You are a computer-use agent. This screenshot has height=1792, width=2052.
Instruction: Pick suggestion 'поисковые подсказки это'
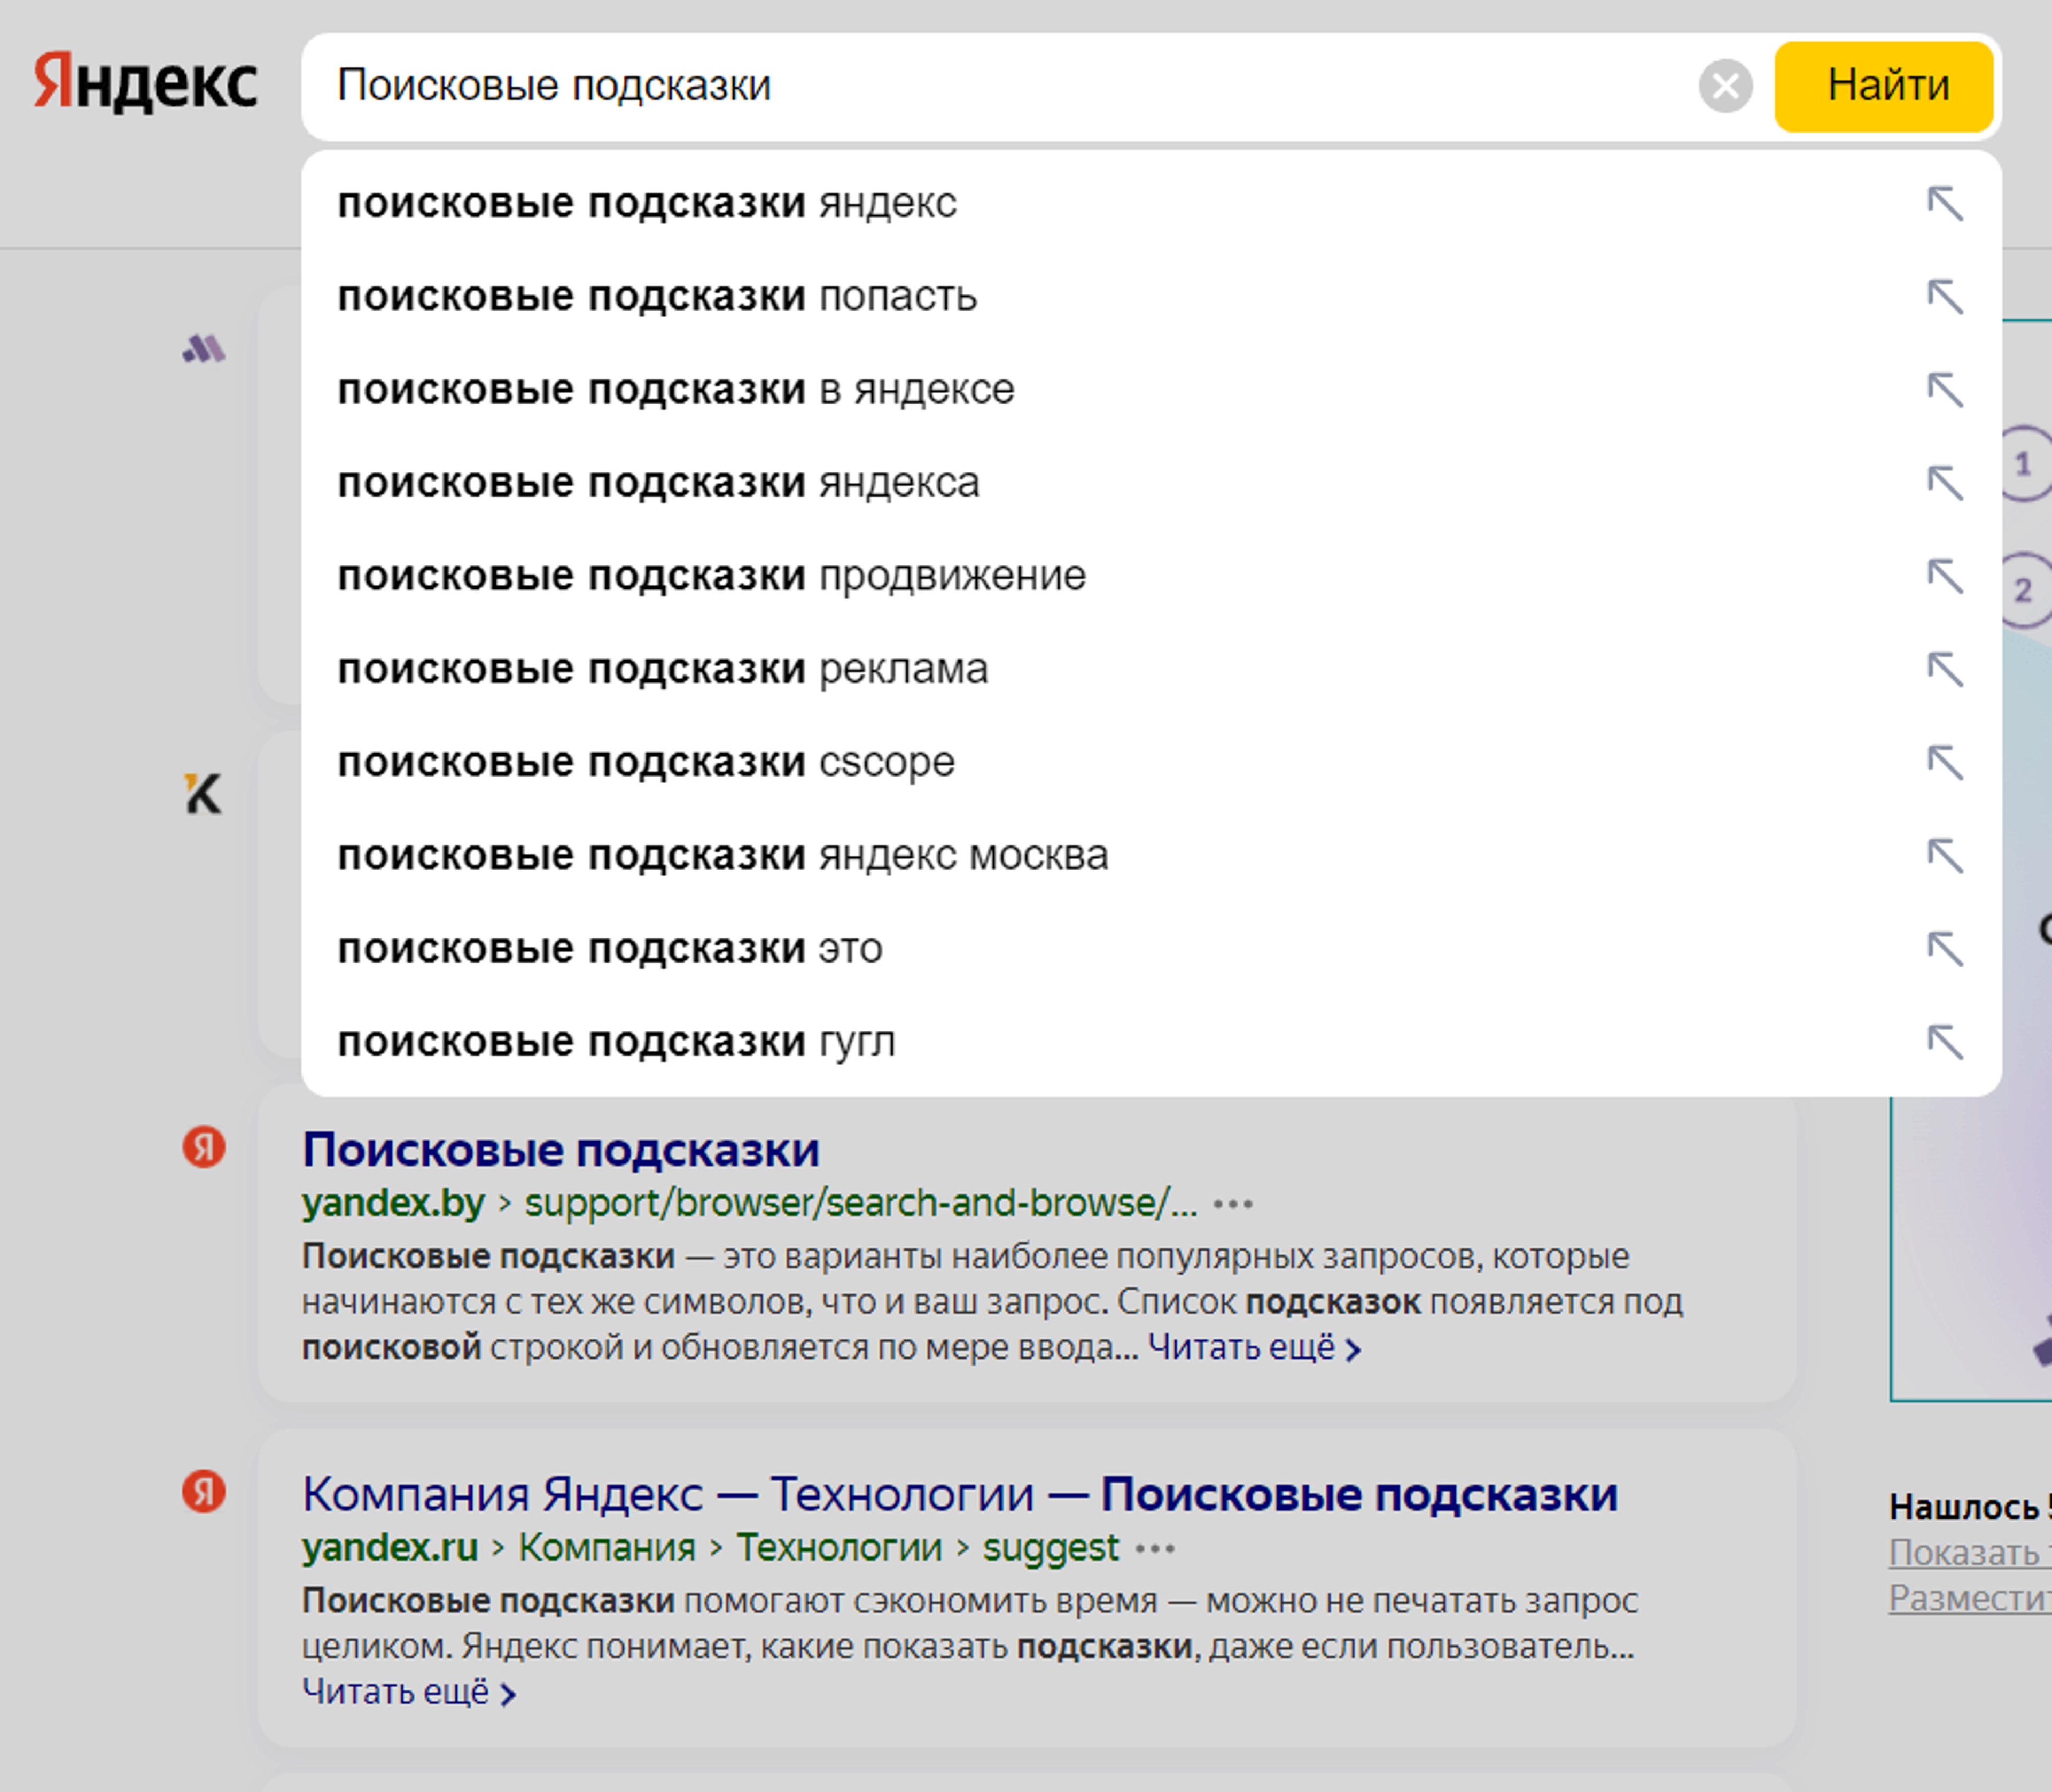[x=610, y=949]
